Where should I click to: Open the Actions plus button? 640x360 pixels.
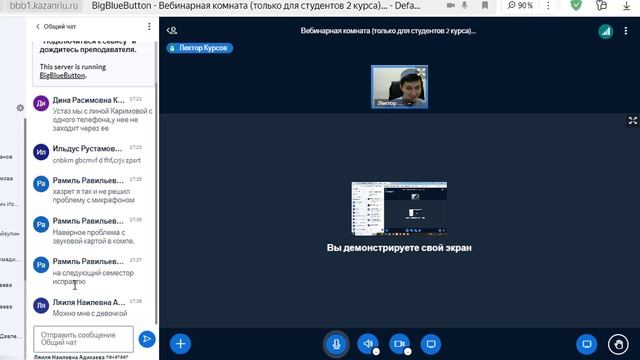pyautogui.click(x=180, y=344)
